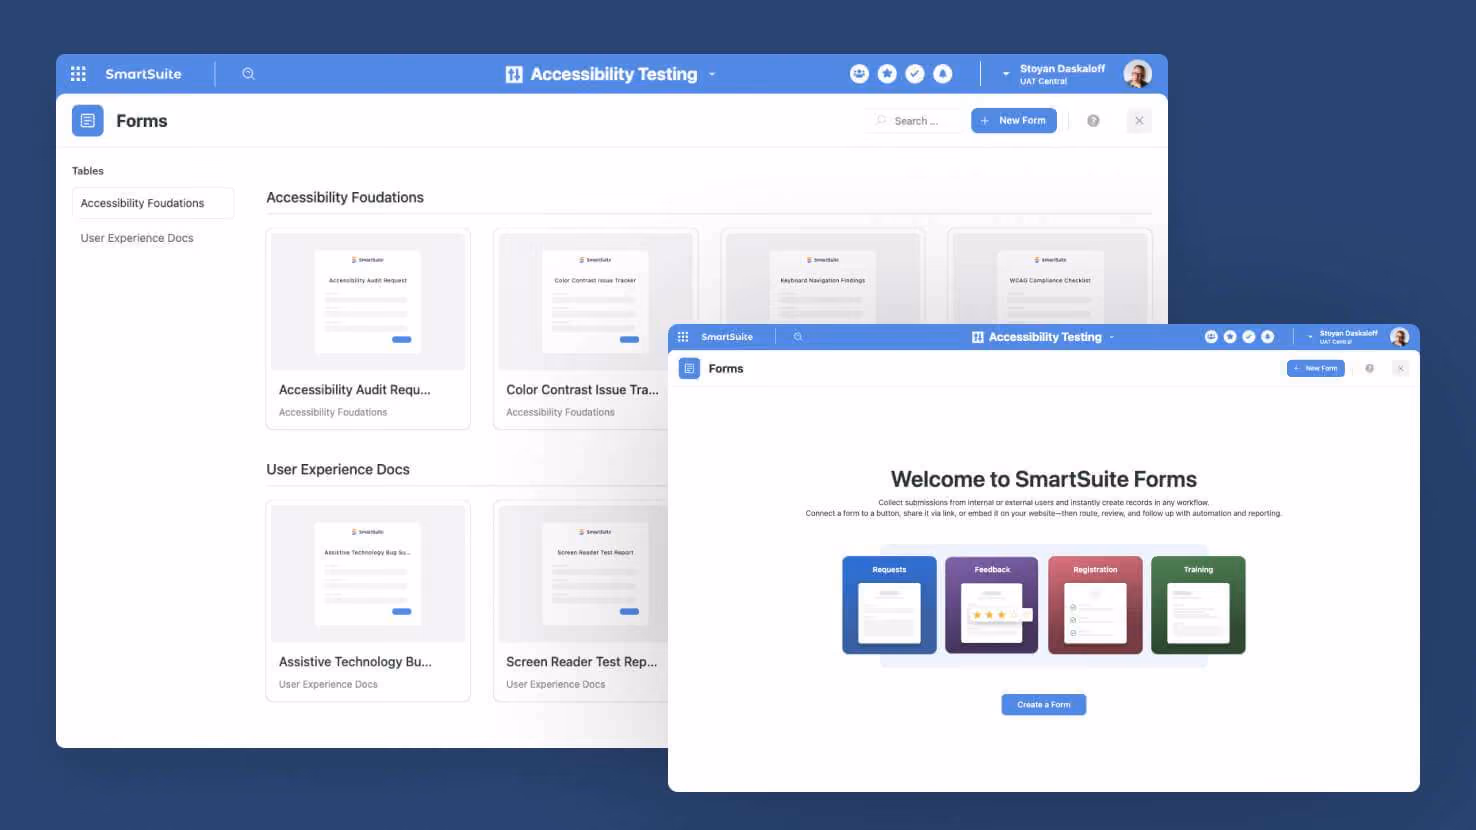Open the Screen Reader Test Report form thumbnail
The image size is (1476, 830).
(583, 574)
